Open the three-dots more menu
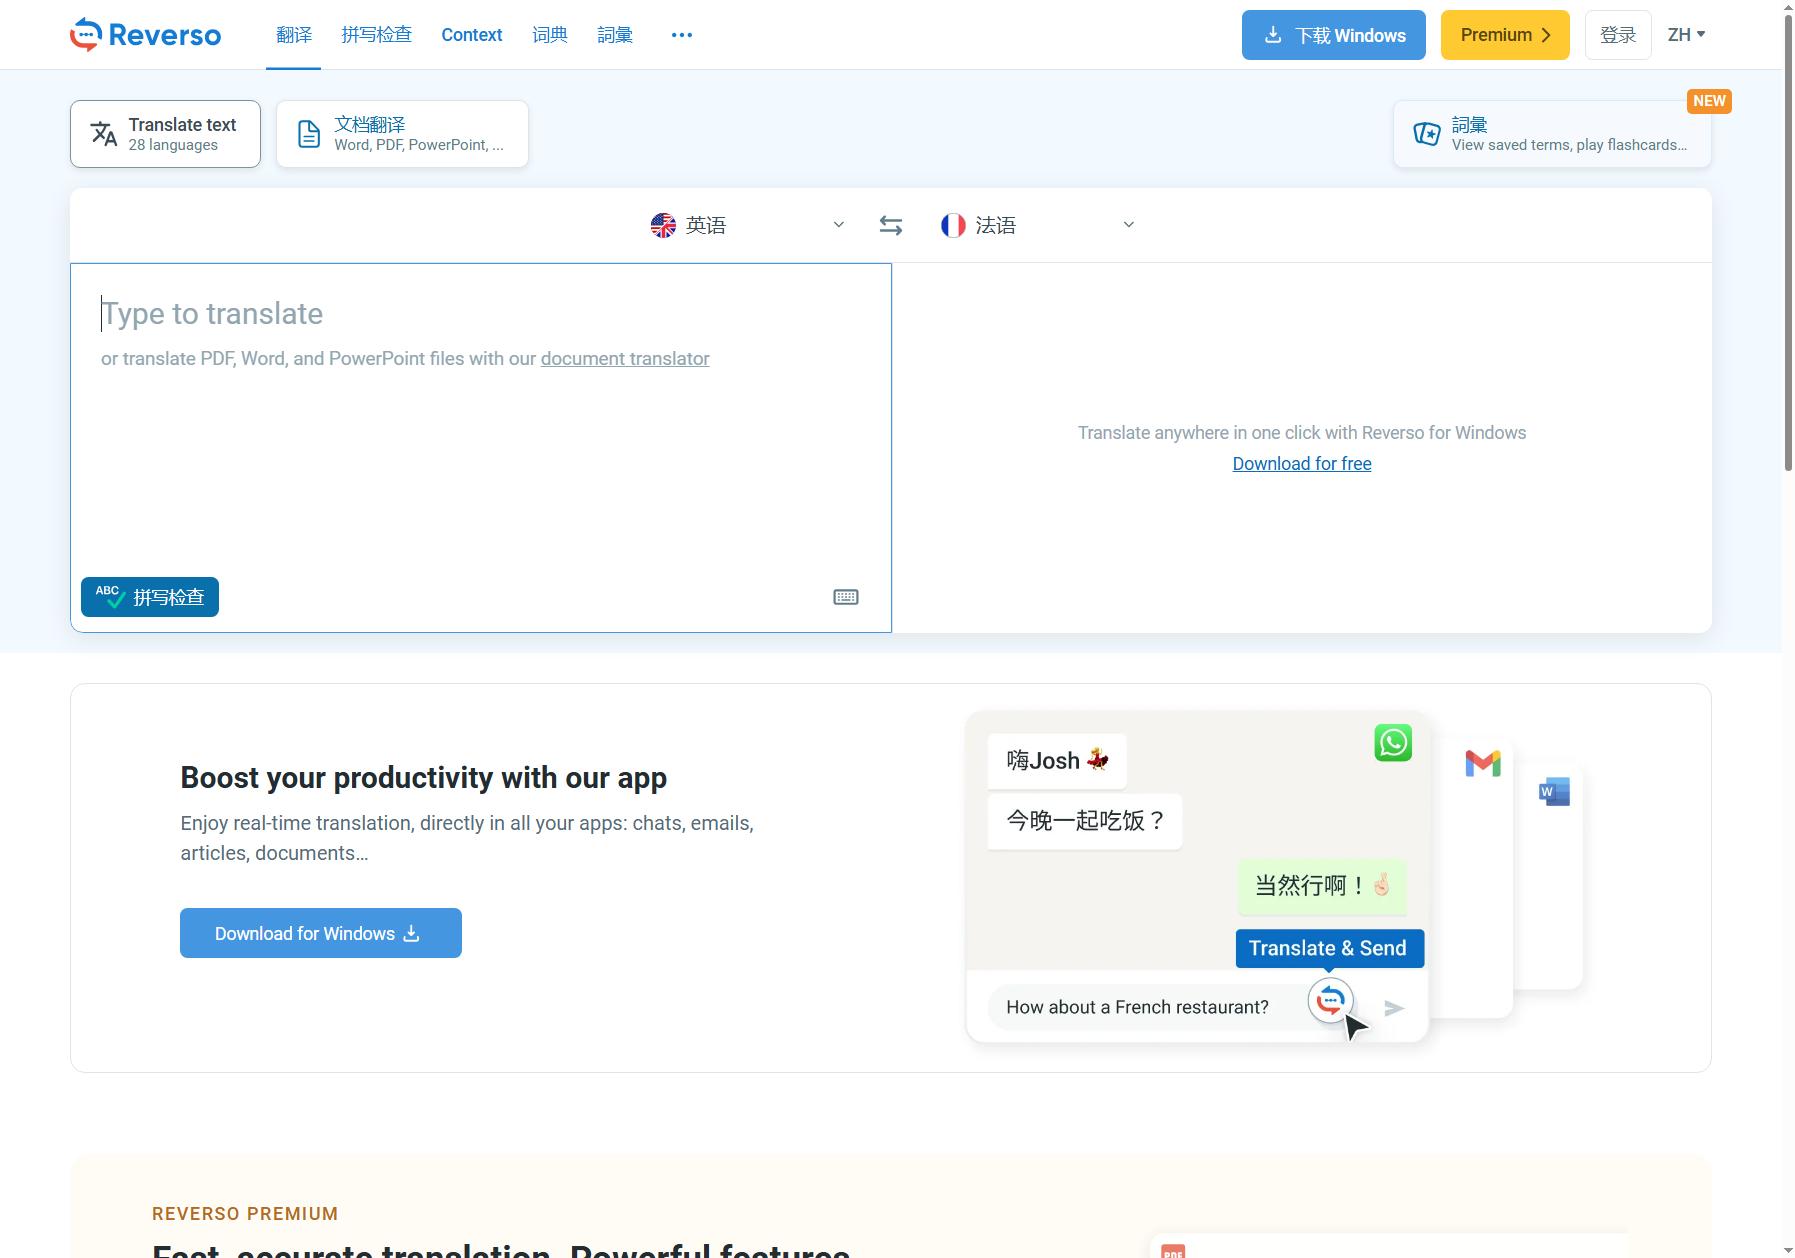The height and width of the screenshot is (1258, 1795). pyautogui.click(x=682, y=35)
